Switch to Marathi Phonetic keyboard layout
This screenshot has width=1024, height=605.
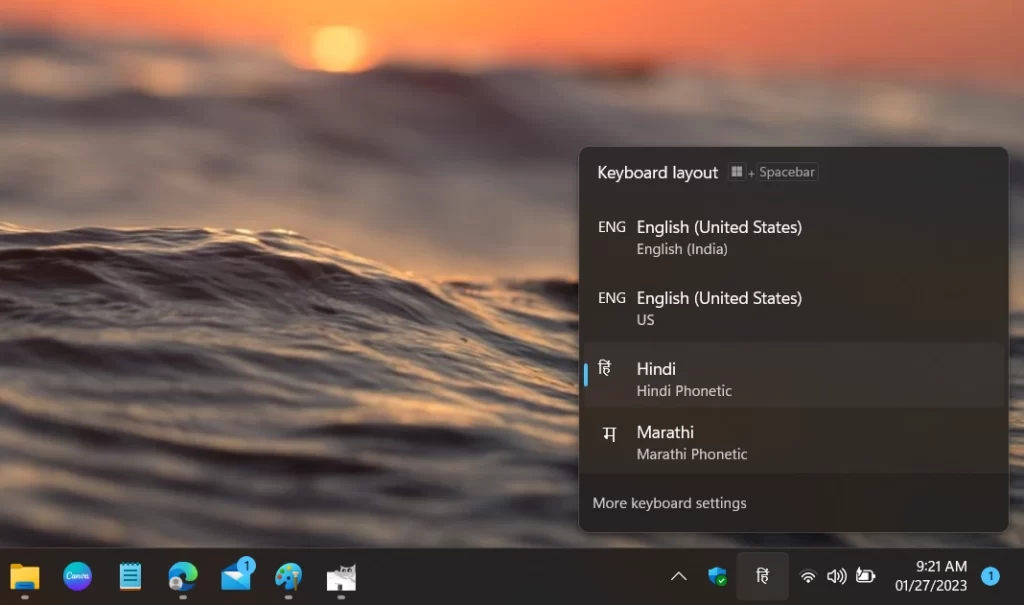click(793, 442)
